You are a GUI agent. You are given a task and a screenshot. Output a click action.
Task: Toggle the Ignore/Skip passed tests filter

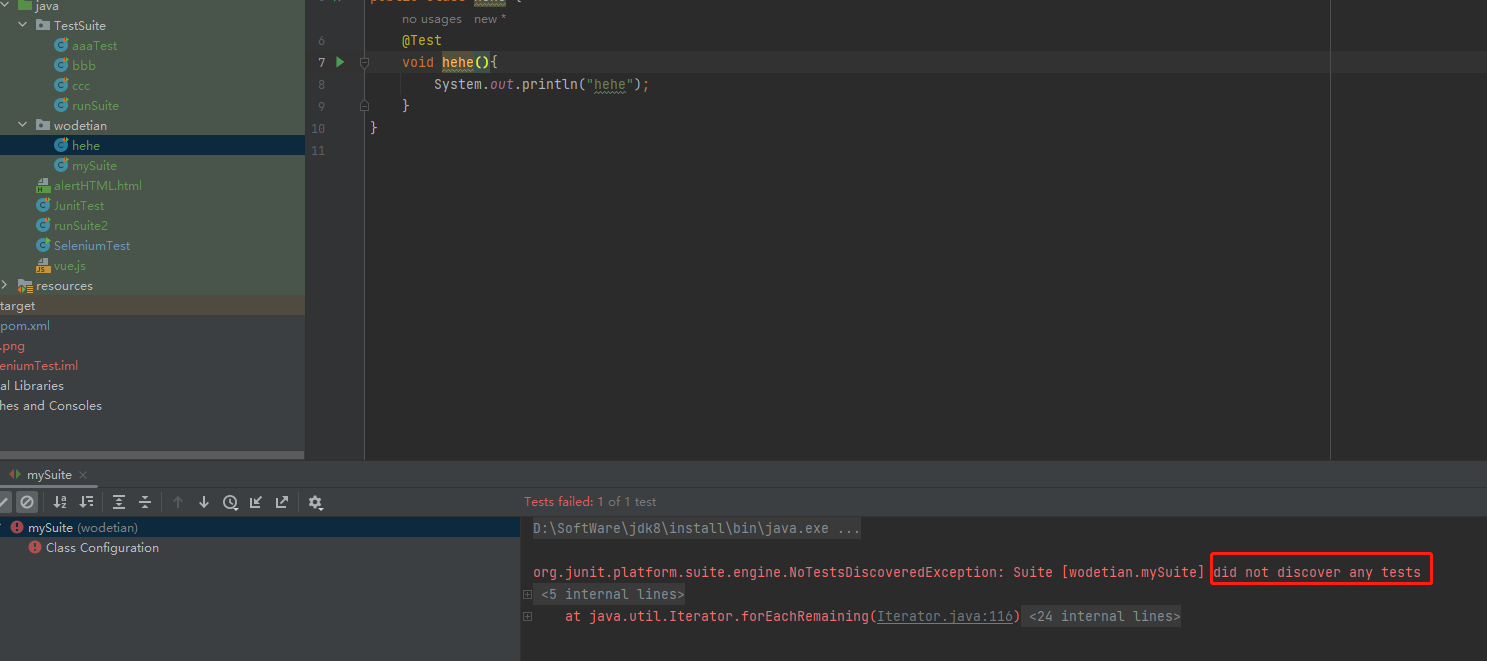click(27, 501)
